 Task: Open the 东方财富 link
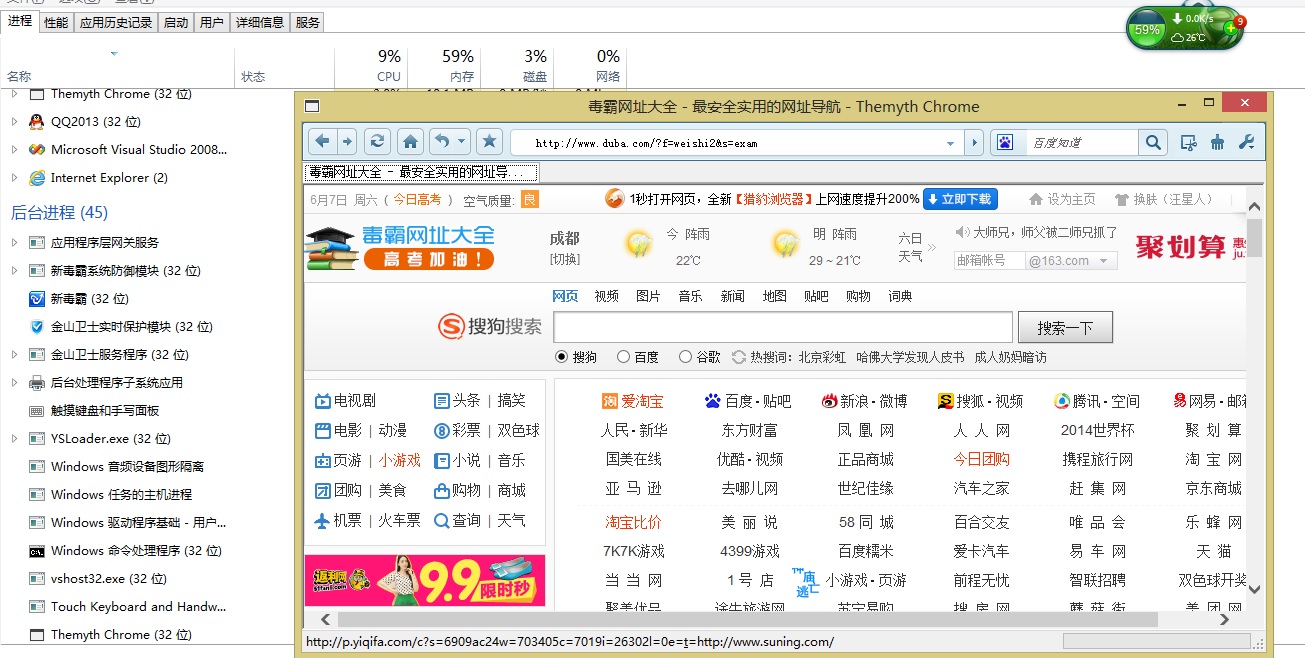pyautogui.click(x=749, y=430)
